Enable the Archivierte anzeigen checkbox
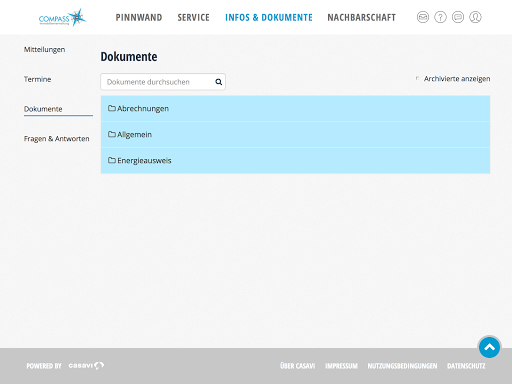The width and height of the screenshot is (512, 384). pos(417,79)
